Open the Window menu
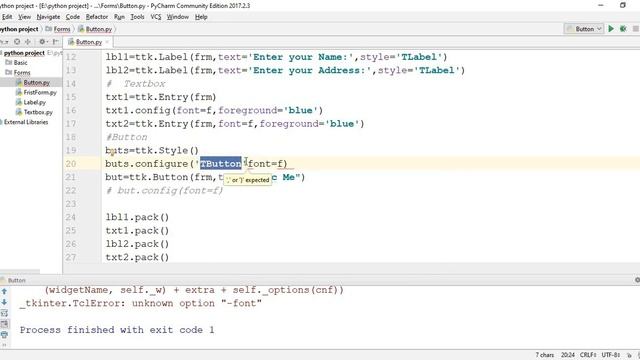The image size is (640, 360). [x=178, y=17]
